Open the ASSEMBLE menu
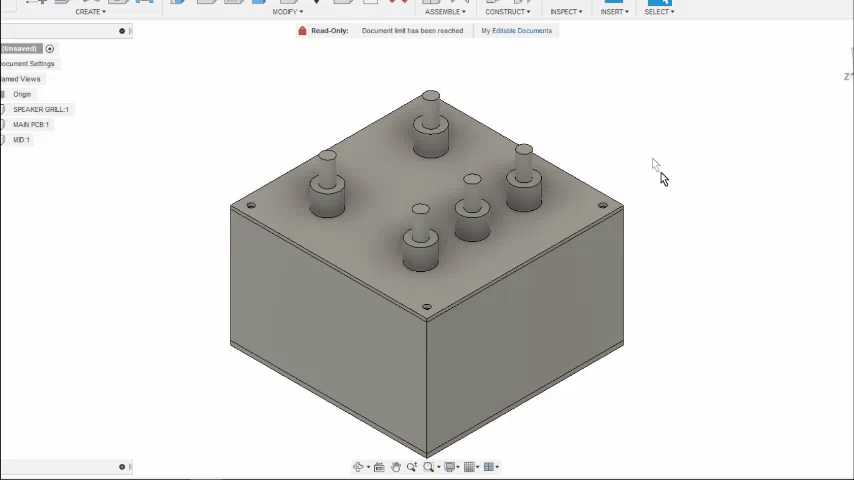Viewport: 854px width, 480px height. (445, 11)
